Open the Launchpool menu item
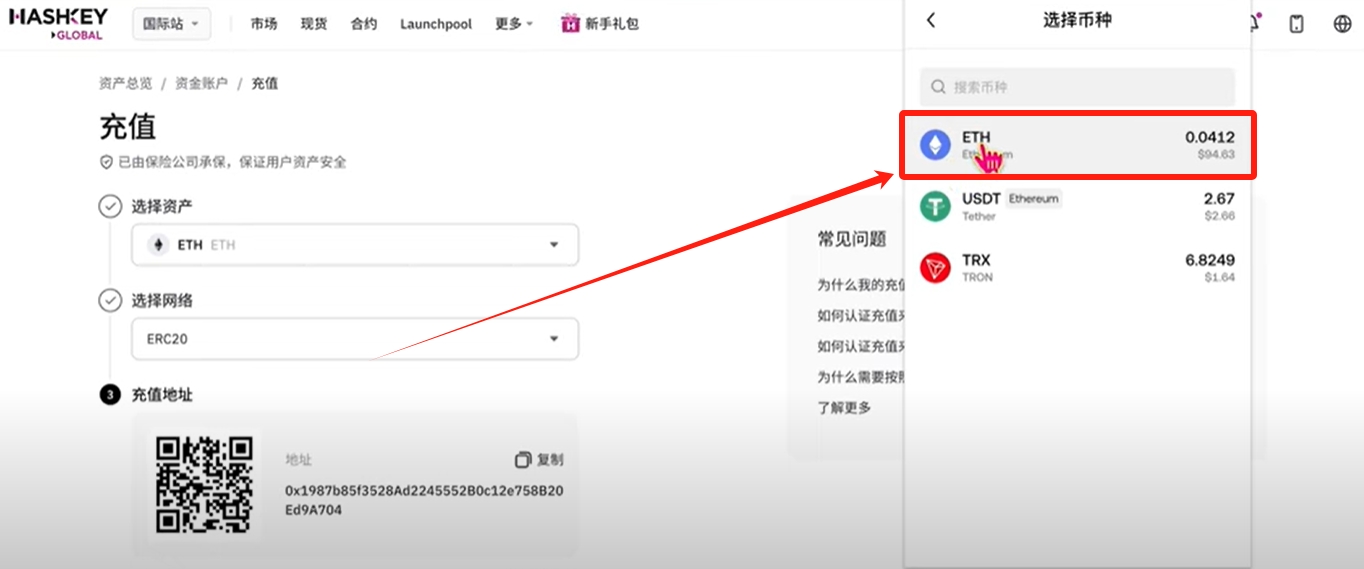 (x=436, y=24)
